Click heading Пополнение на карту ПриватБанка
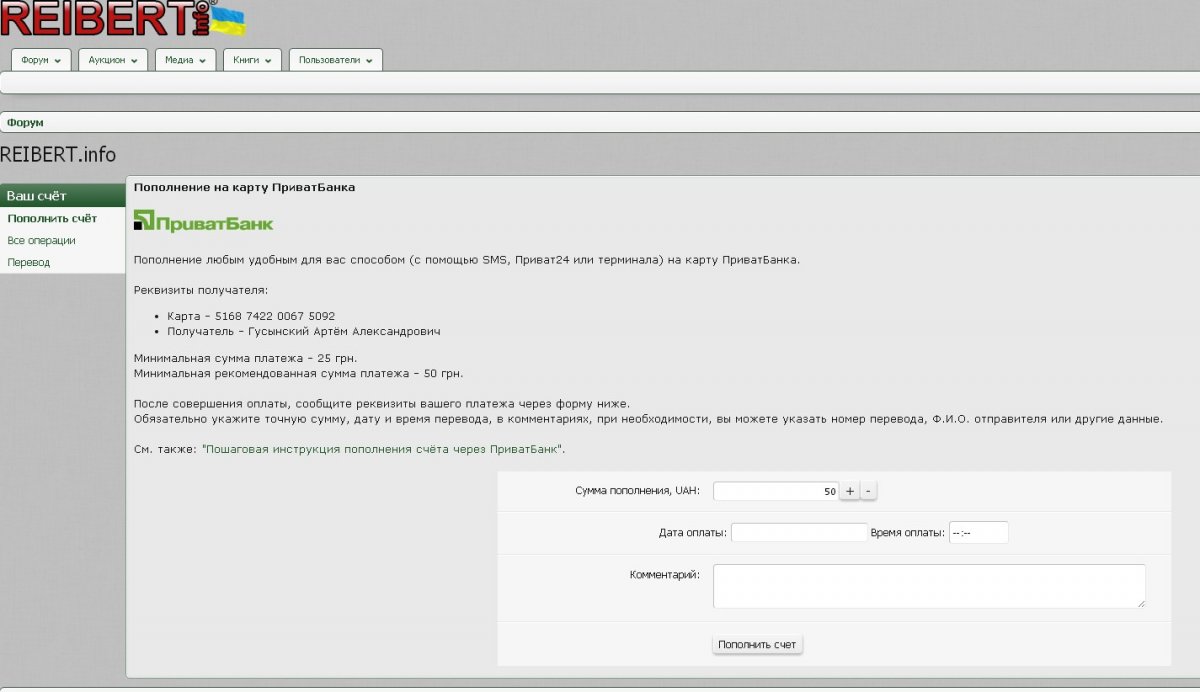1200x692 pixels. [x=244, y=187]
